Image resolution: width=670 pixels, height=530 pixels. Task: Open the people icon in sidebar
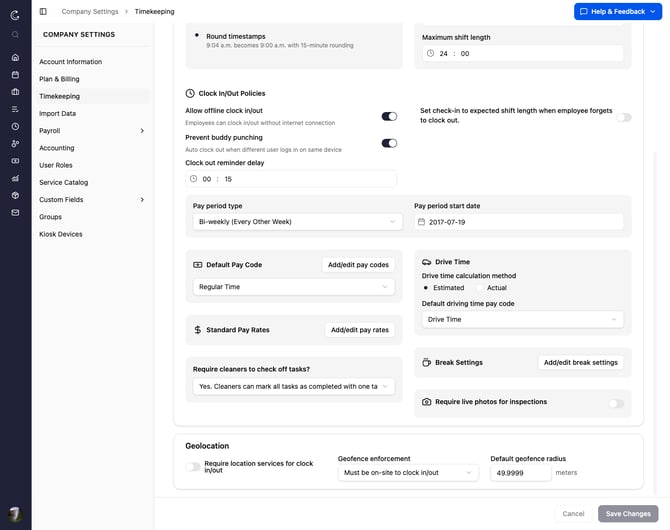[x=15, y=144]
